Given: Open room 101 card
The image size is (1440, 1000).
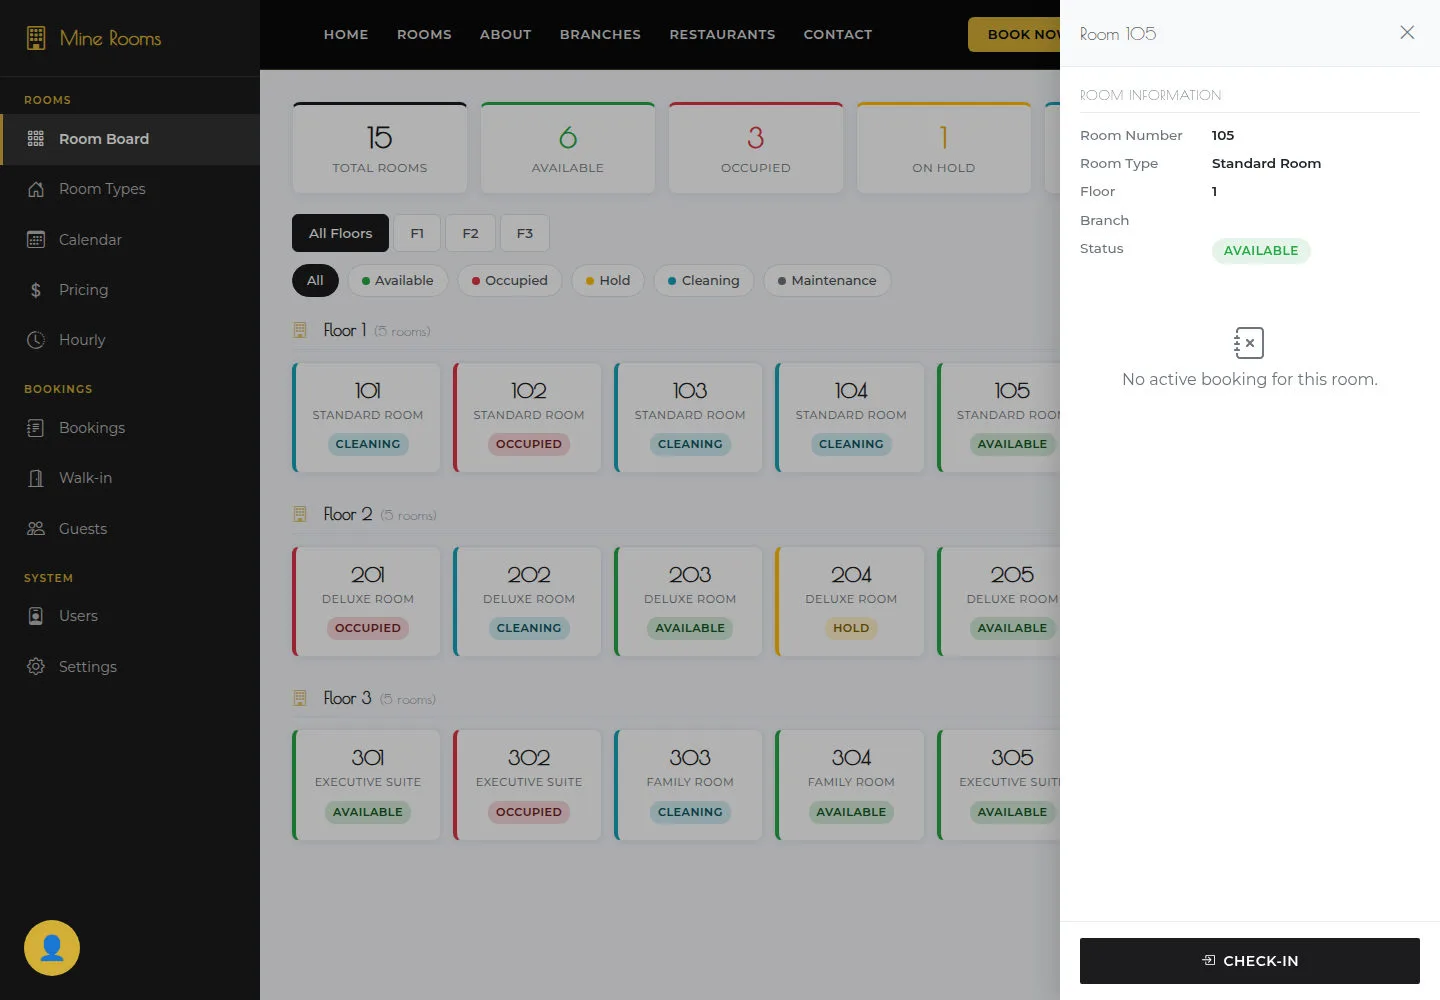Looking at the screenshot, I should tap(366, 417).
